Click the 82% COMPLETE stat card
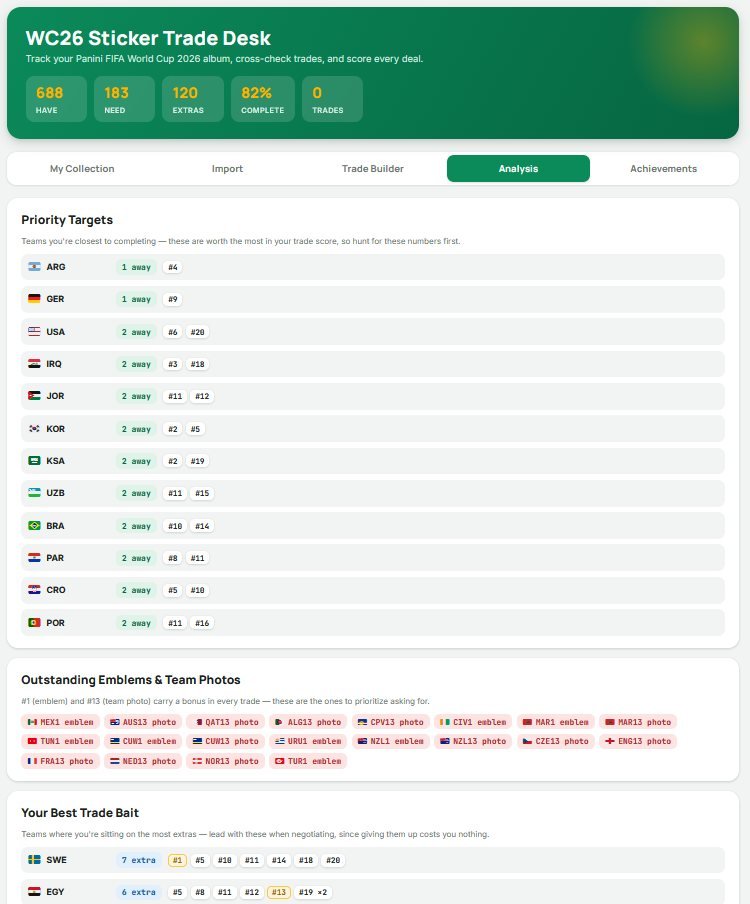 [x=262, y=99]
